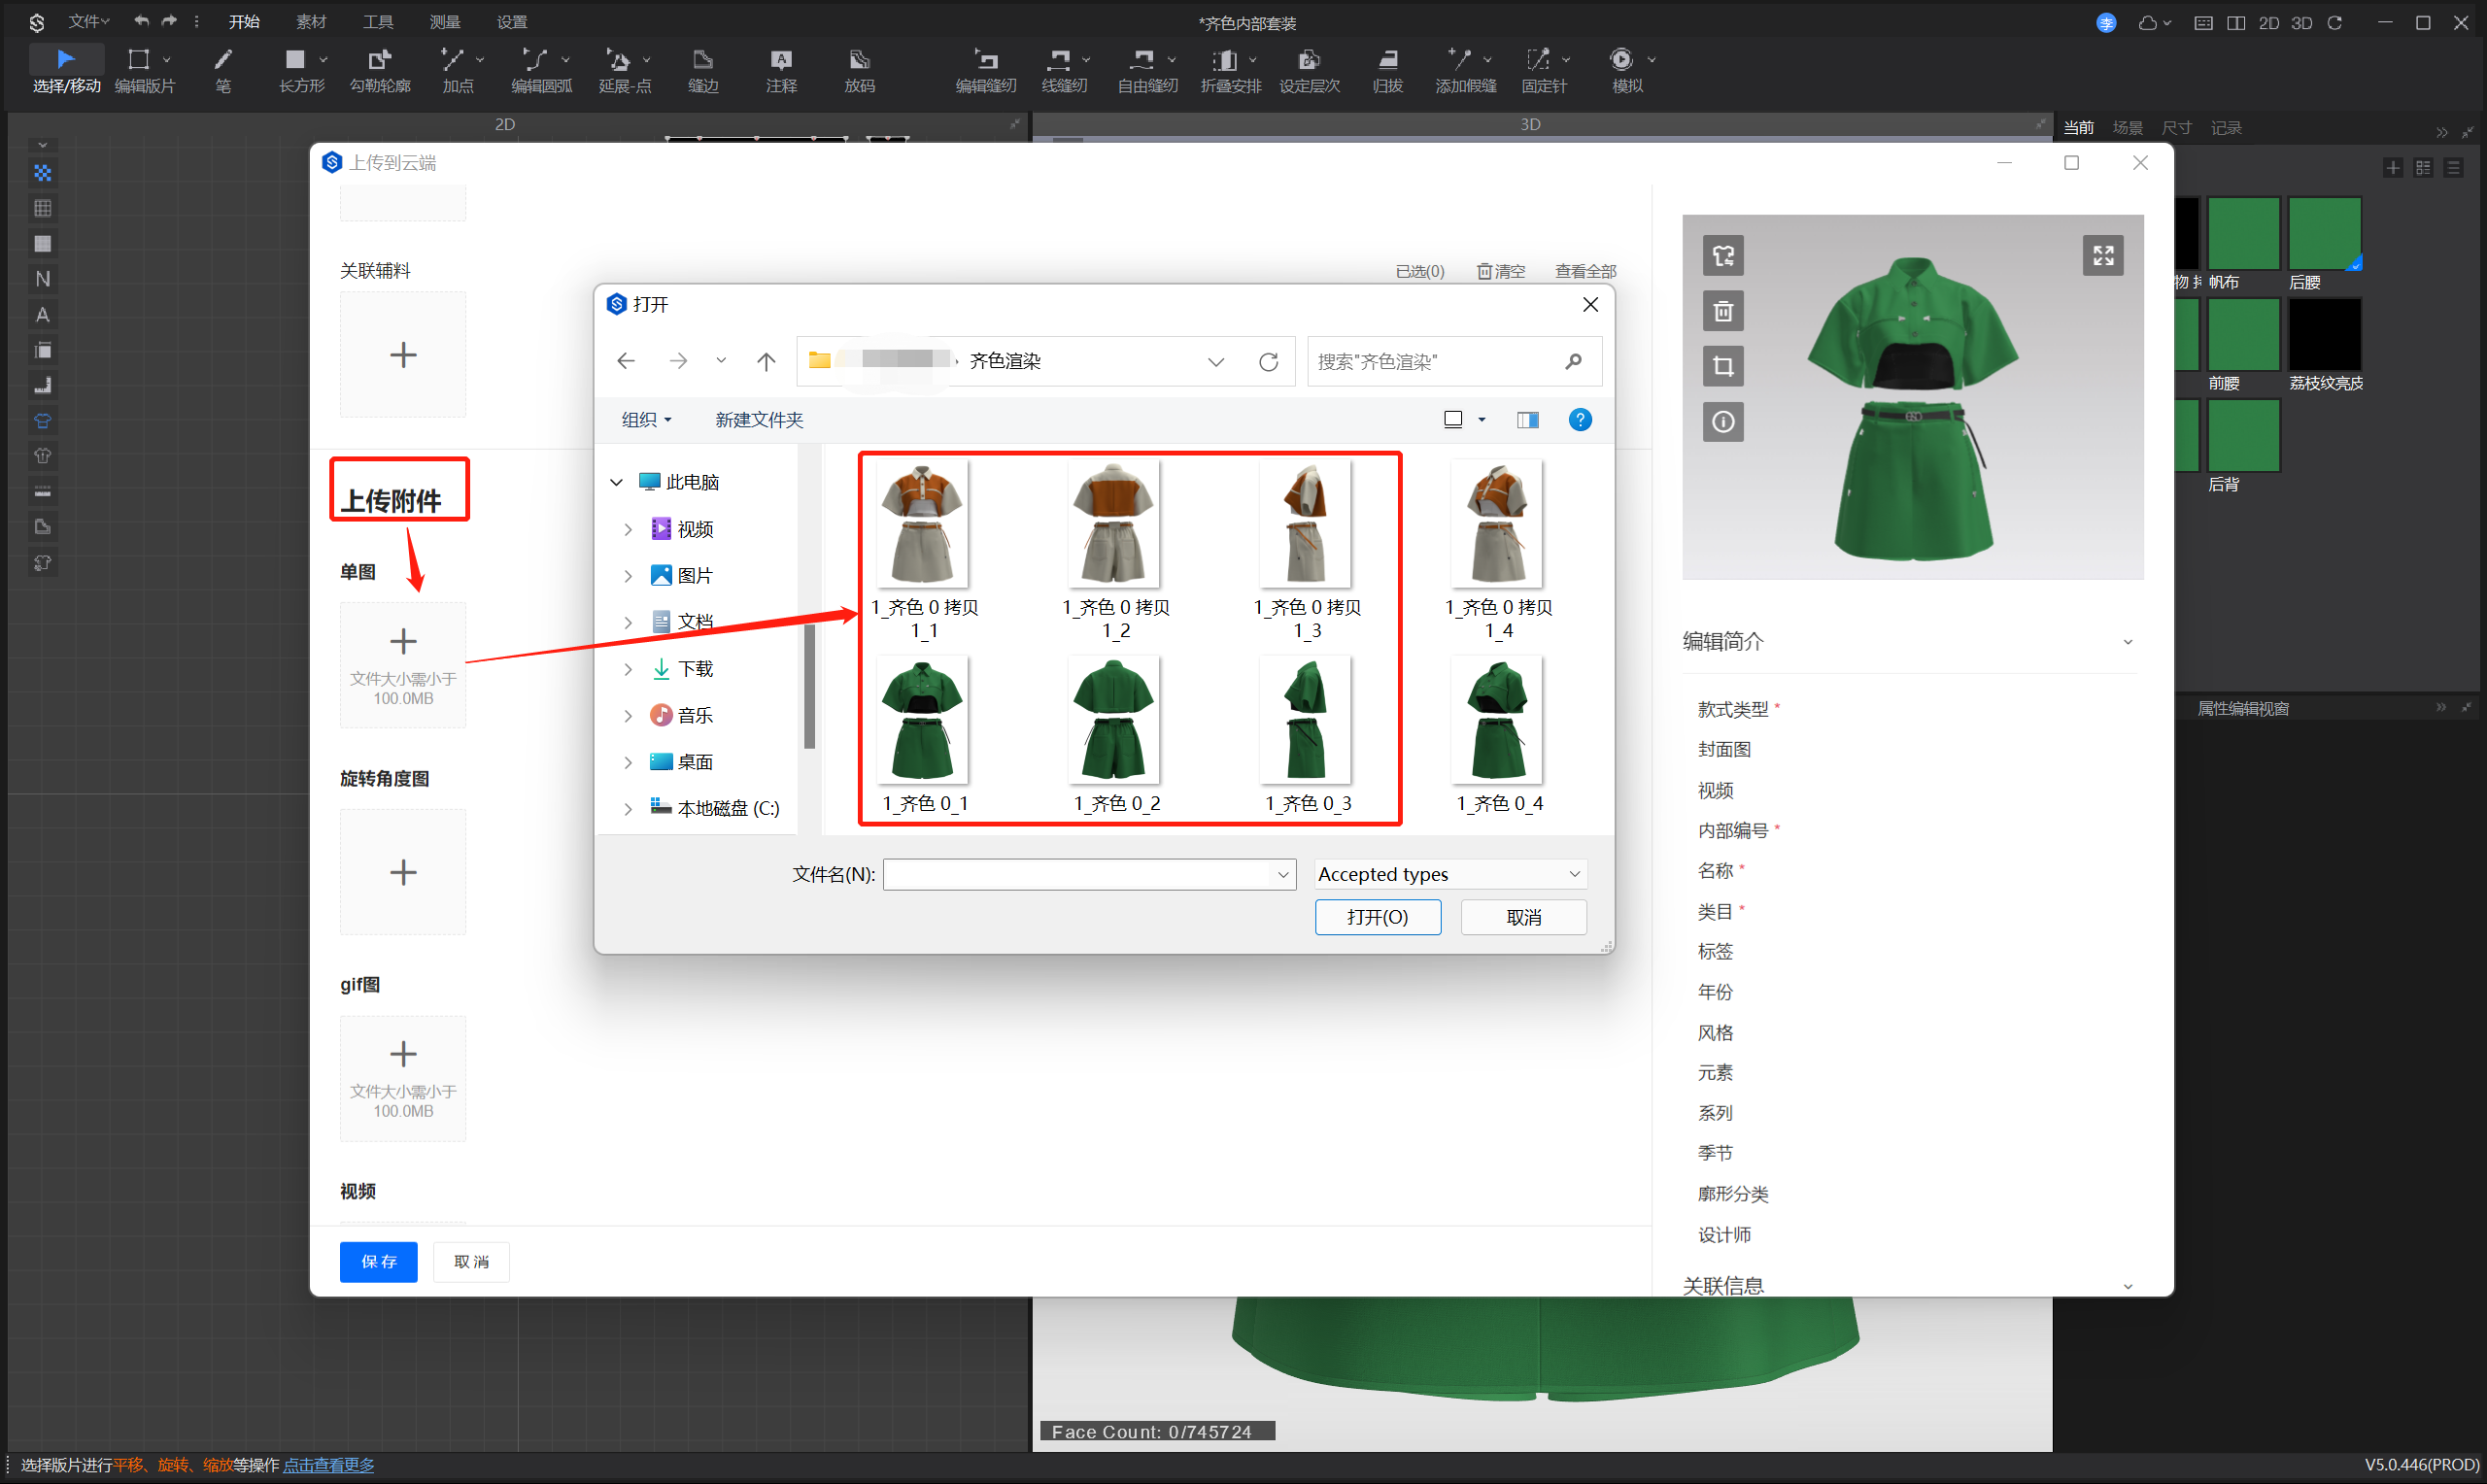This screenshot has height=1484, width=2487.
Task: Click the crop icon beside the preview
Action: pos(1723,366)
